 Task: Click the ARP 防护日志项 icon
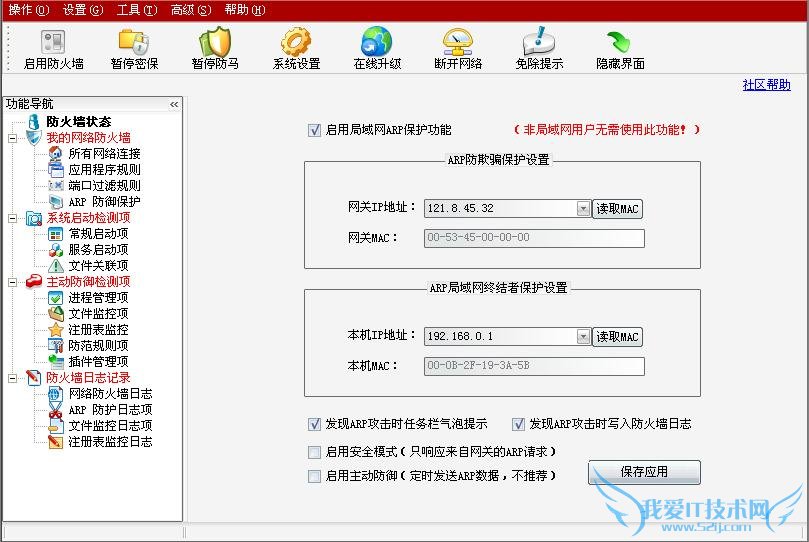pyautogui.click(x=55, y=410)
